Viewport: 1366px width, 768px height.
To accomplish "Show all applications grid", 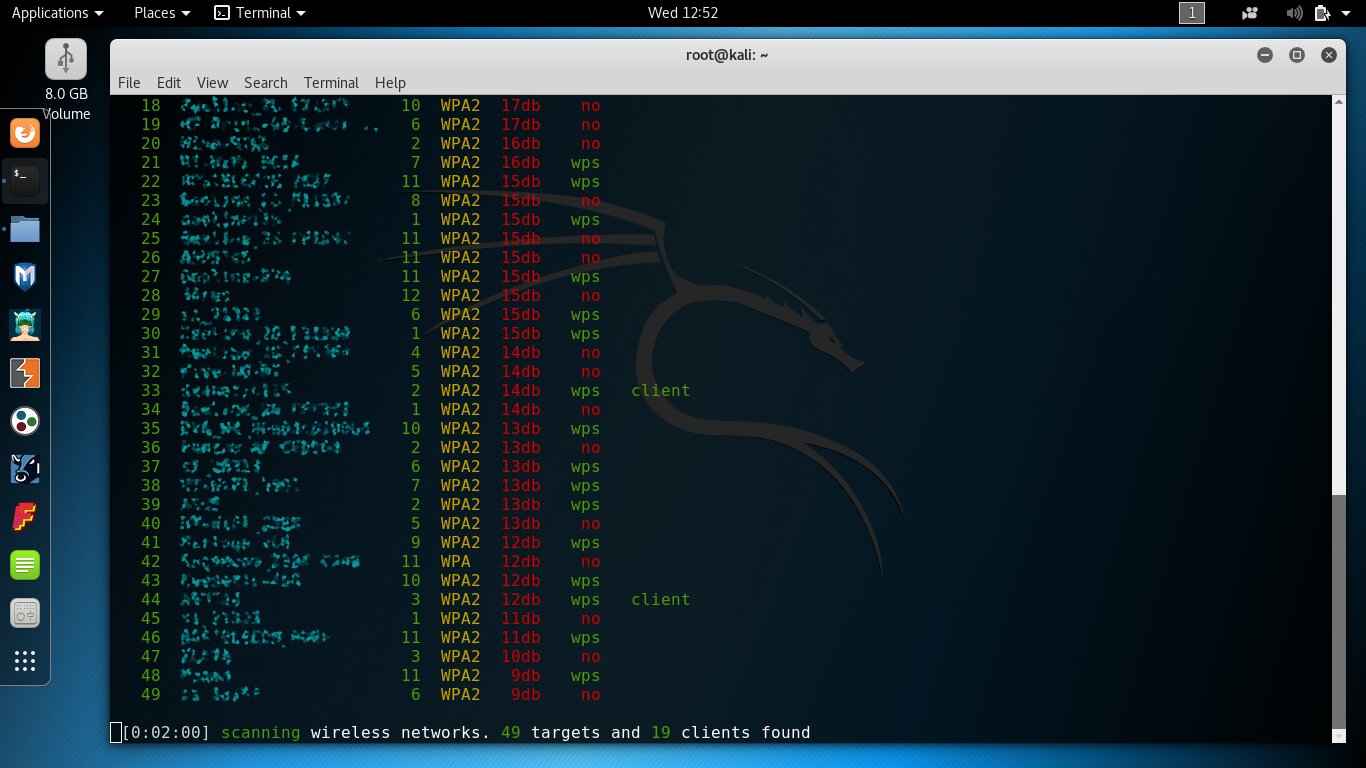I will tap(25, 661).
